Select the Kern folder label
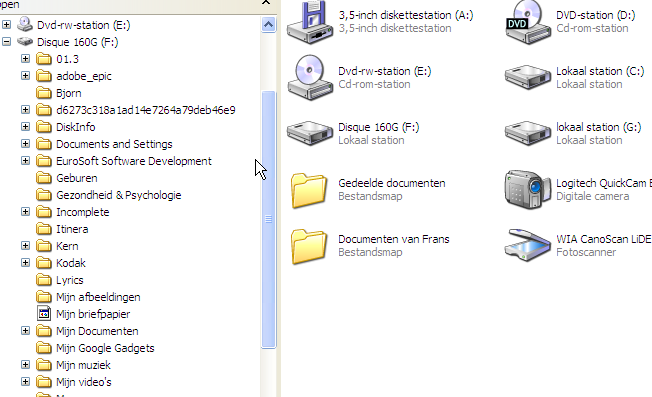Screen dimensions: 652x397 tap(67, 246)
